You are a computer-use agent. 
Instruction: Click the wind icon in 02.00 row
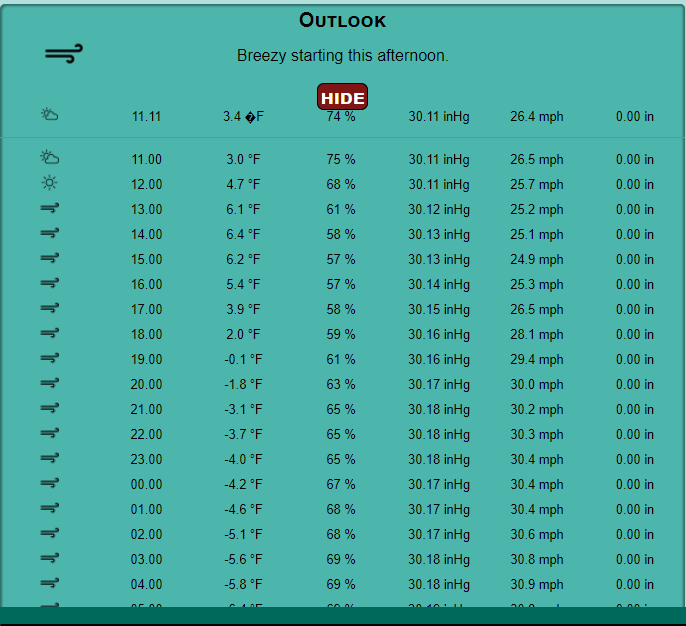click(x=49, y=533)
